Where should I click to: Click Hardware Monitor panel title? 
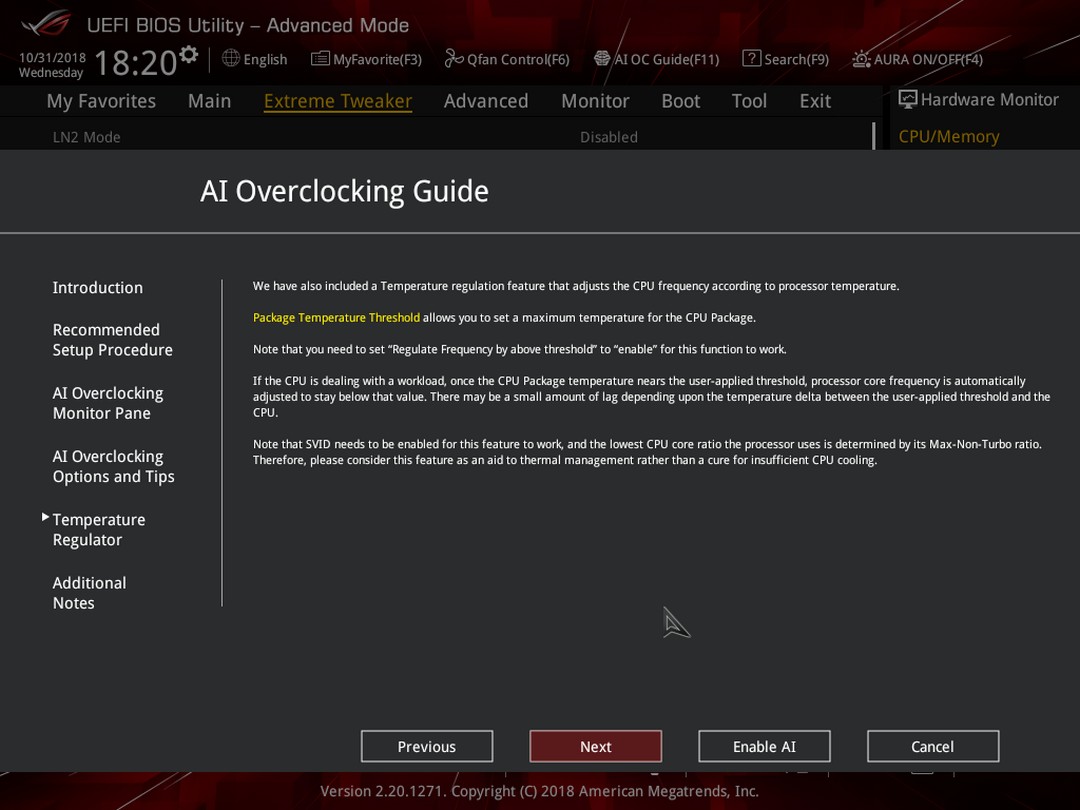989,100
